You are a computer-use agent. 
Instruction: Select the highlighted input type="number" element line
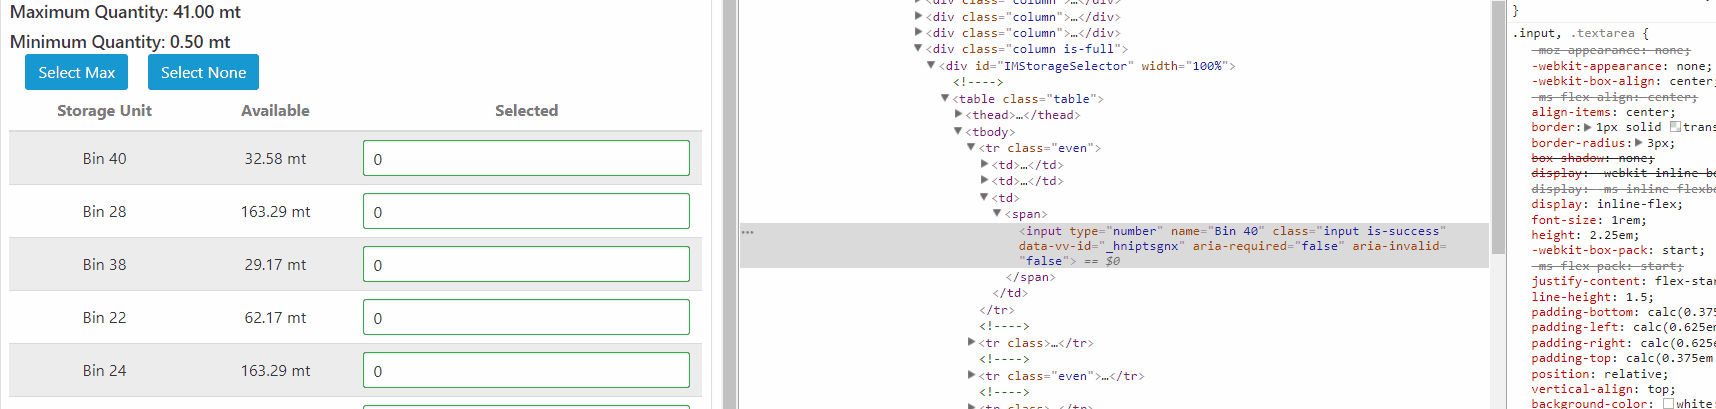click(x=1114, y=246)
